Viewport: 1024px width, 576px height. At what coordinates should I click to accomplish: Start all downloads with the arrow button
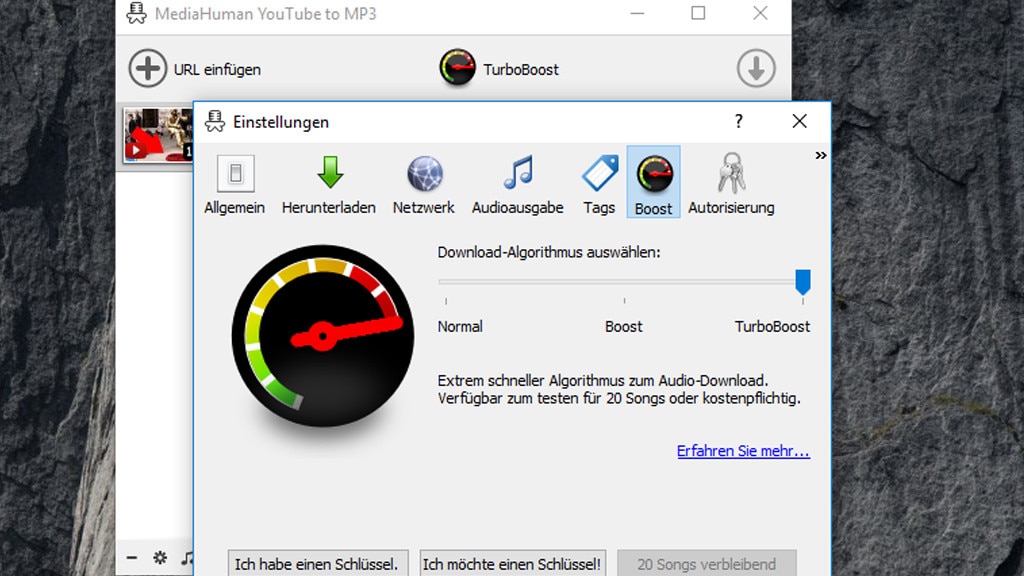756,68
